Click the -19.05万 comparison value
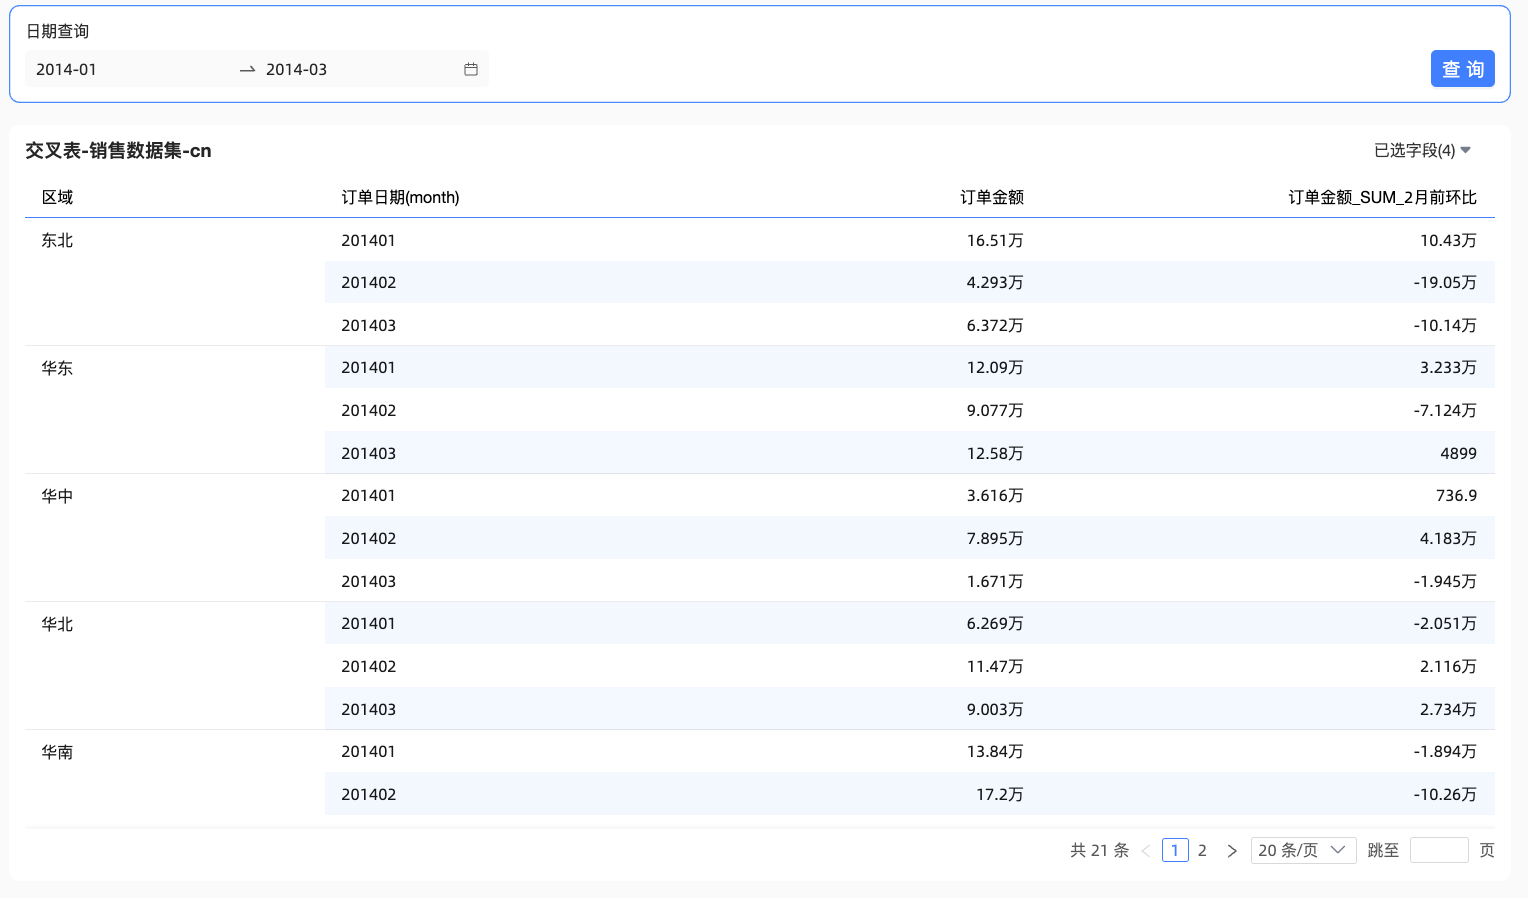This screenshot has width=1528, height=898. click(1445, 282)
